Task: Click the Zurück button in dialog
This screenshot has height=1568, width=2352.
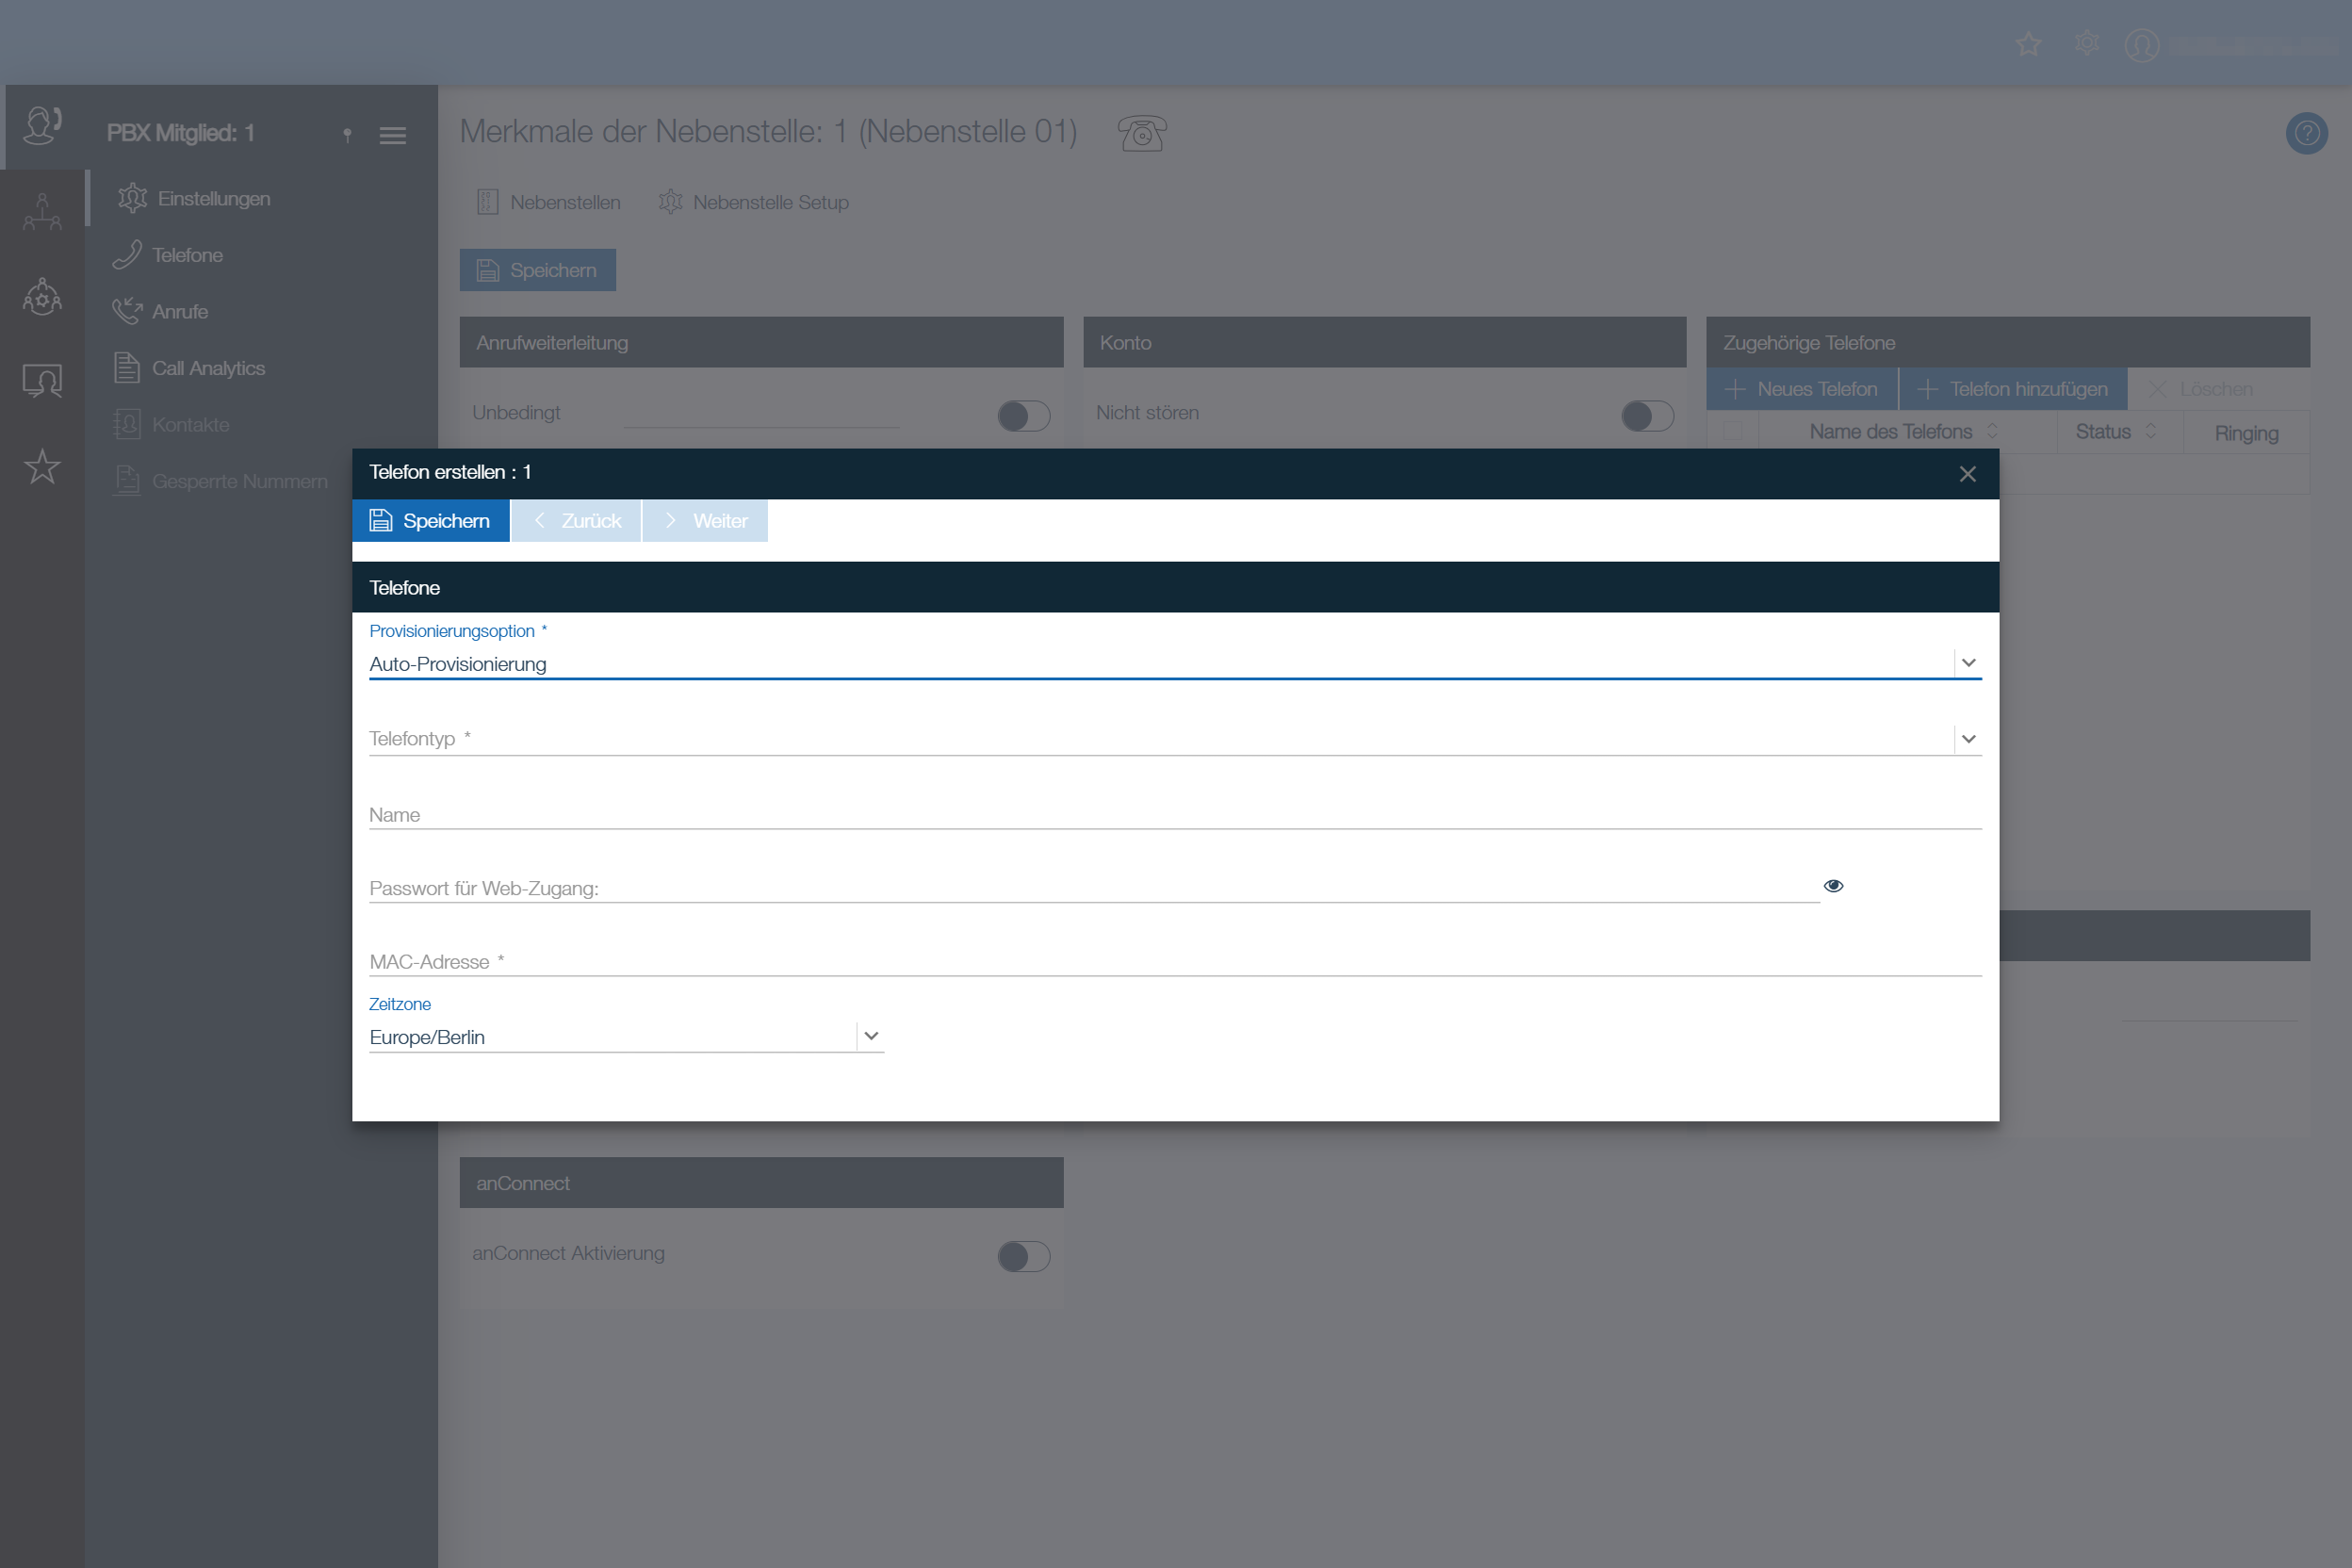Action: [x=577, y=521]
